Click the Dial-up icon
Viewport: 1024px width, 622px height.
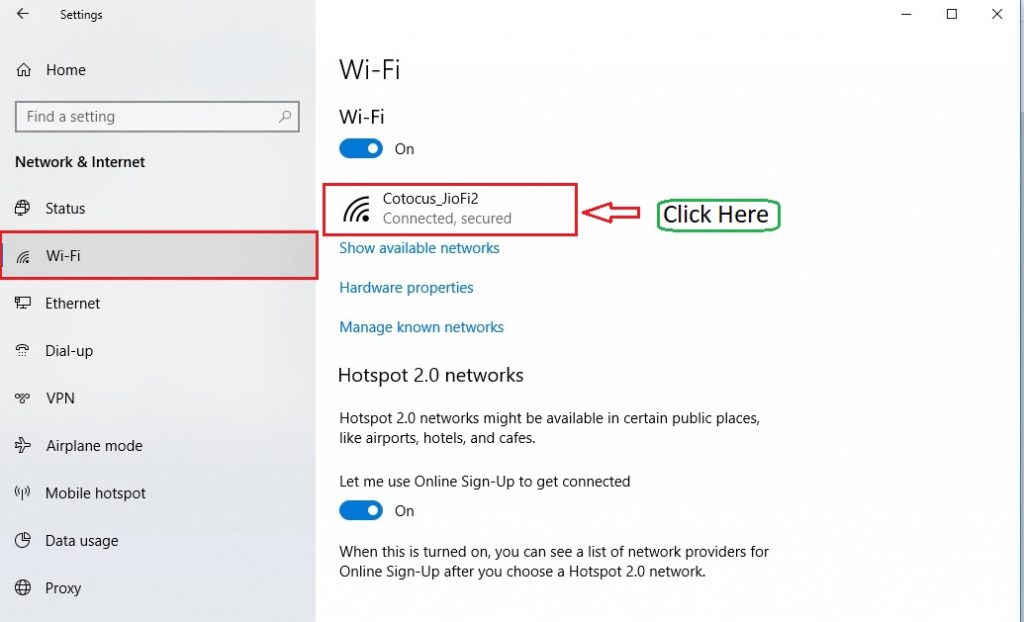point(23,351)
